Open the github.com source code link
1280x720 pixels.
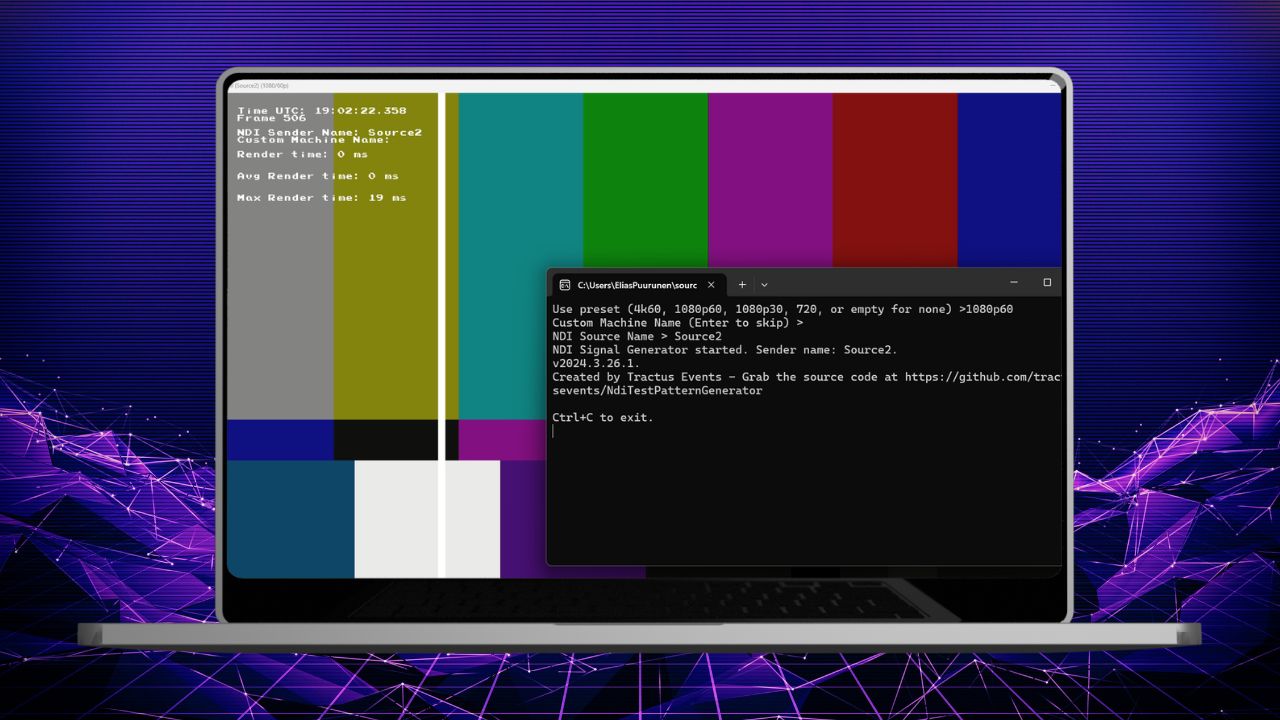coord(982,377)
